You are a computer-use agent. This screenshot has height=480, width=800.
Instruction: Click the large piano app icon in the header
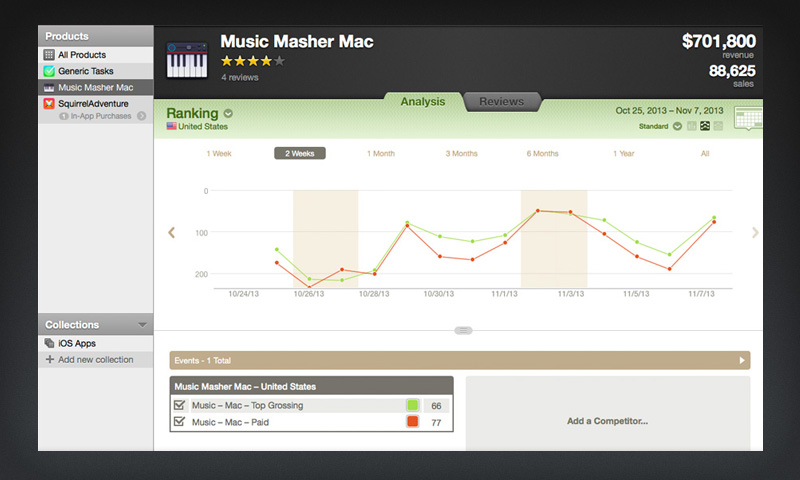point(187,60)
